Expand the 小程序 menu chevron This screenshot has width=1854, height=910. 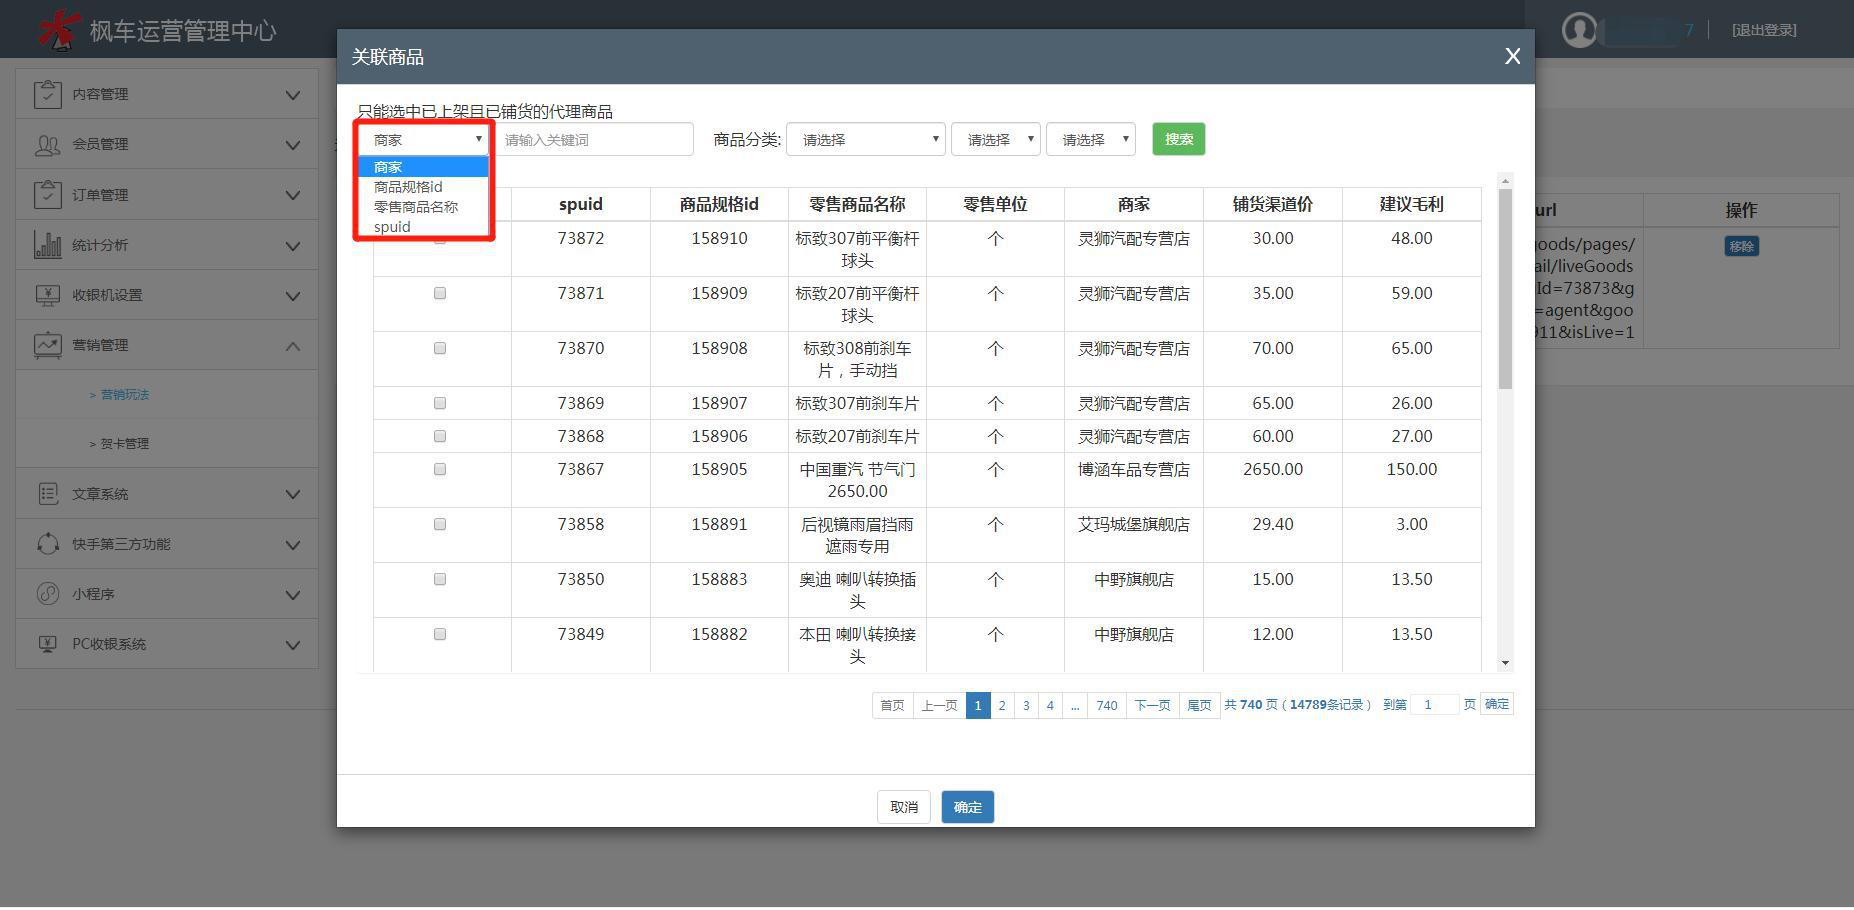[x=292, y=595]
